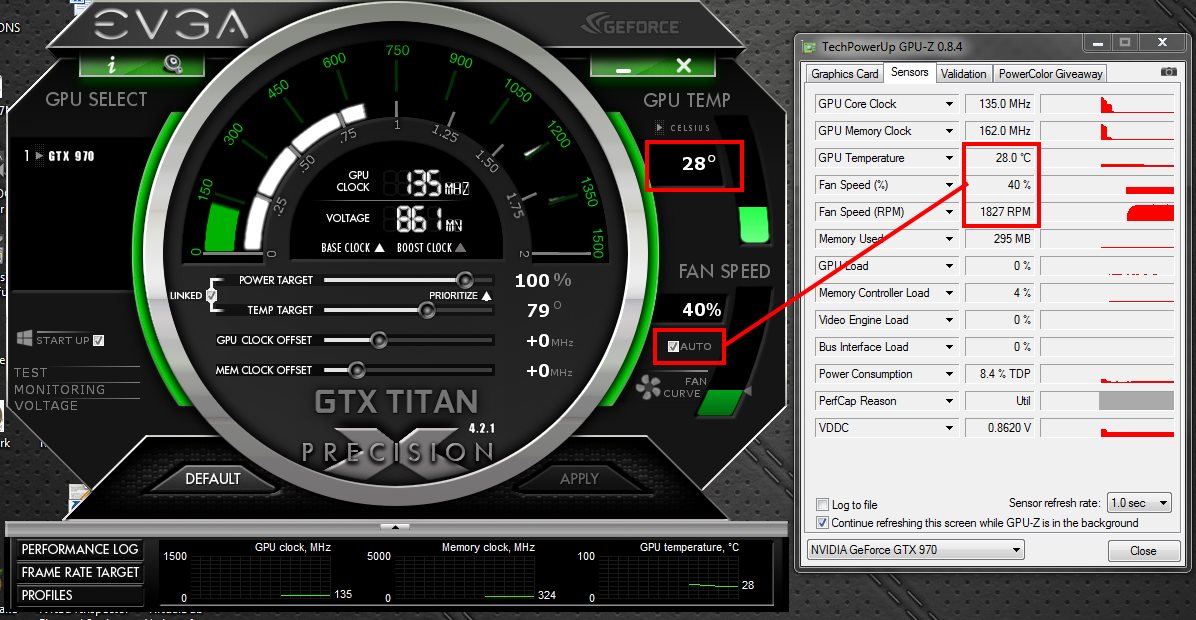1196x620 pixels.
Task: Open Fan Speed (%) sensor dropdown
Action: [x=949, y=185]
